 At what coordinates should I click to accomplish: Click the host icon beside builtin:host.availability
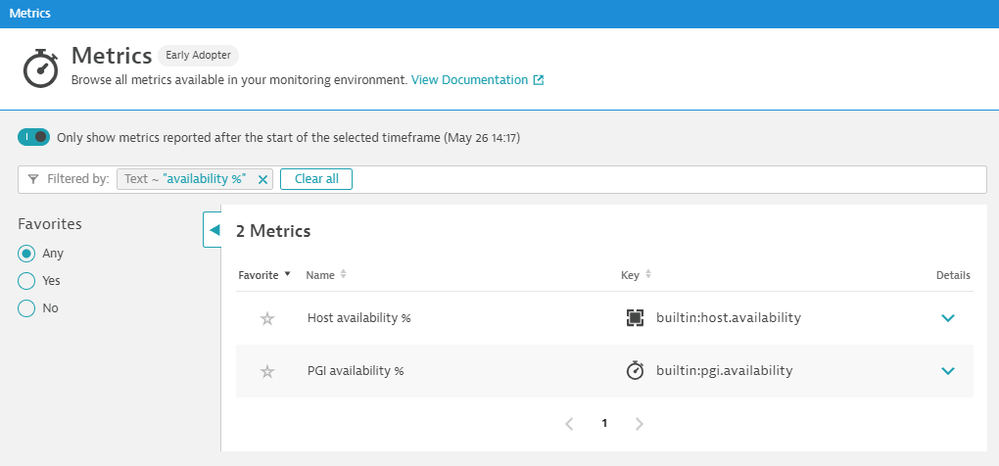[635, 318]
